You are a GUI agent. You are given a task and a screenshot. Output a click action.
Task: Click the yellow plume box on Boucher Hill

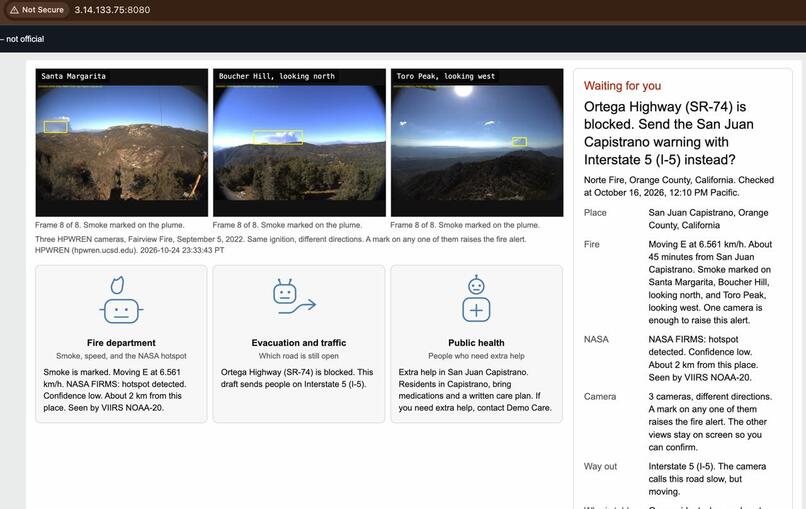tap(278, 137)
